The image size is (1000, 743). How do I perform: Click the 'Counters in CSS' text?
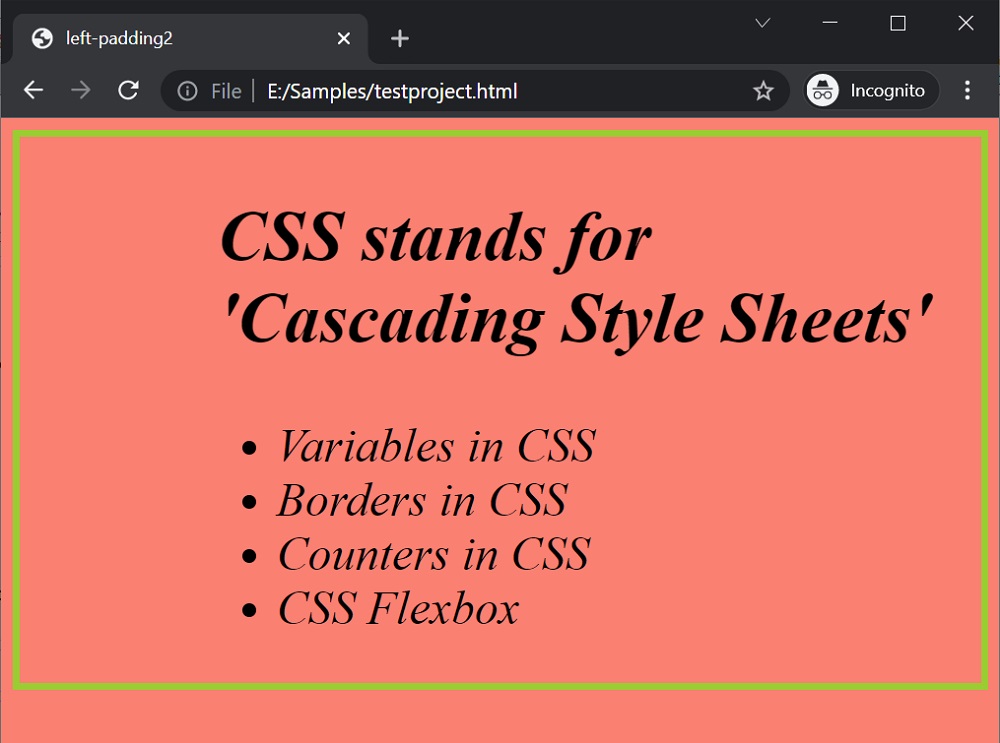click(434, 555)
